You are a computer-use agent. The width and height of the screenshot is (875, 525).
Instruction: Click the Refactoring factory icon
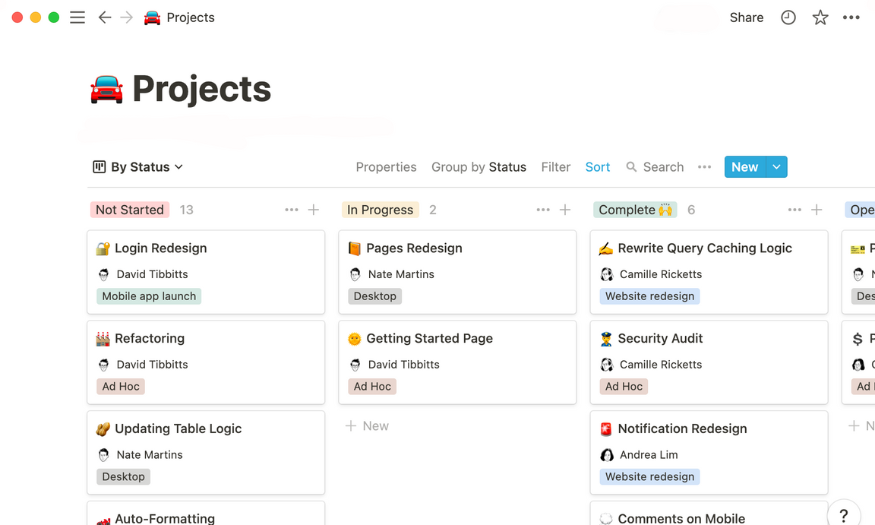(103, 339)
